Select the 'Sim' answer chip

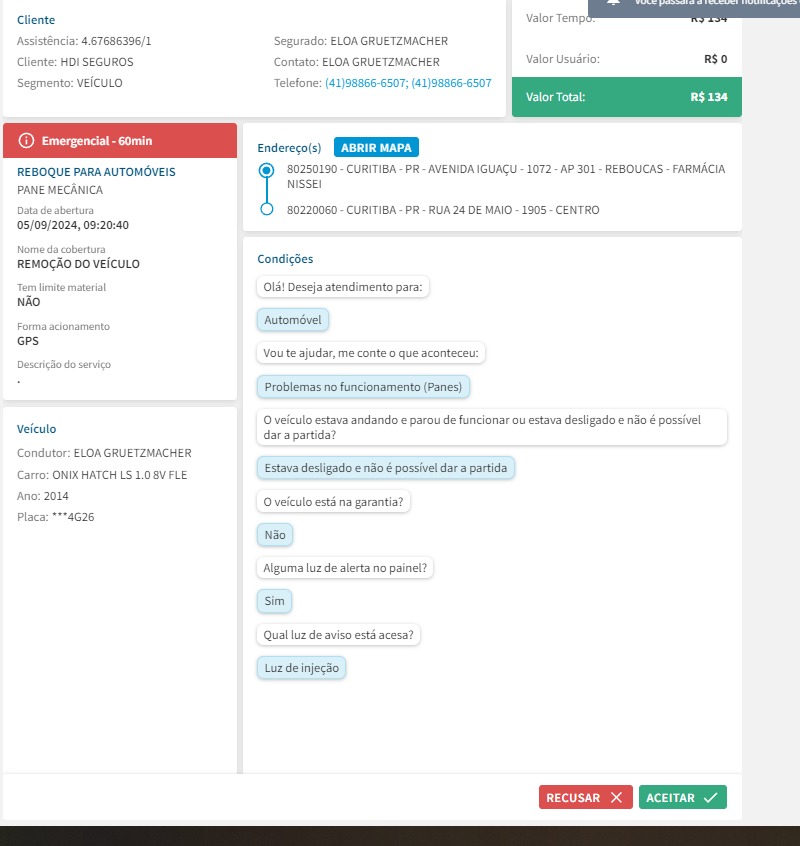(x=274, y=601)
